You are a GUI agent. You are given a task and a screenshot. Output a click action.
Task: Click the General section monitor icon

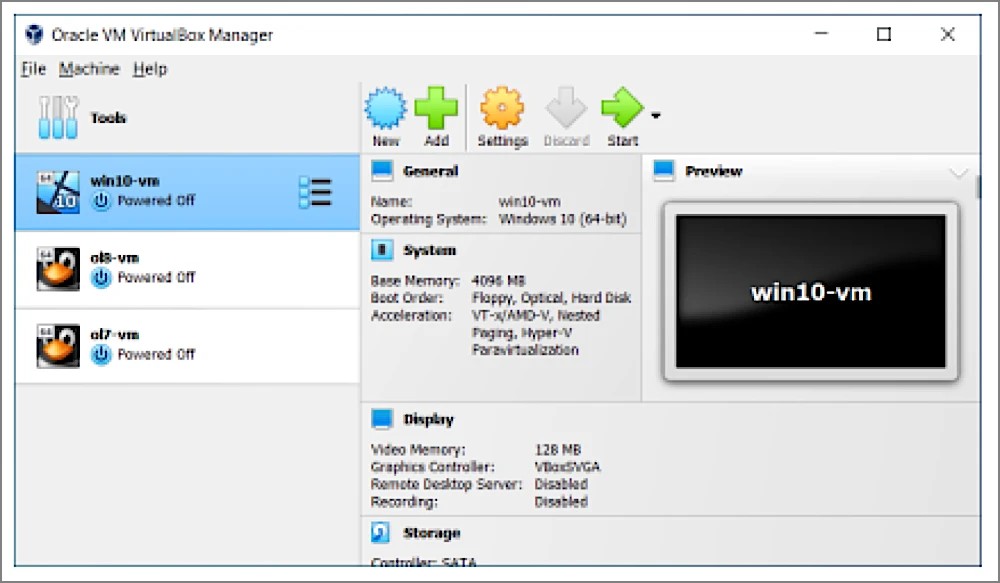(382, 171)
